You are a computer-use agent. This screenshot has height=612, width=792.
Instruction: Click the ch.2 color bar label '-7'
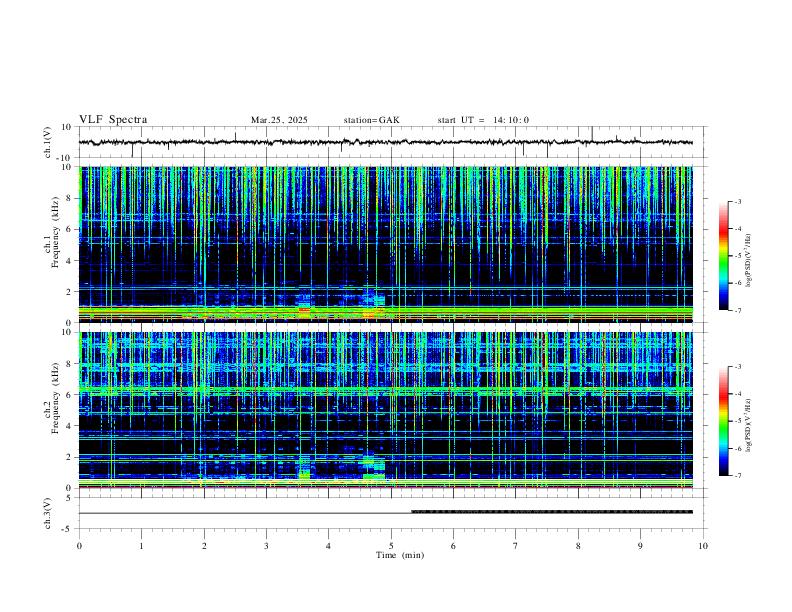coord(737,476)
